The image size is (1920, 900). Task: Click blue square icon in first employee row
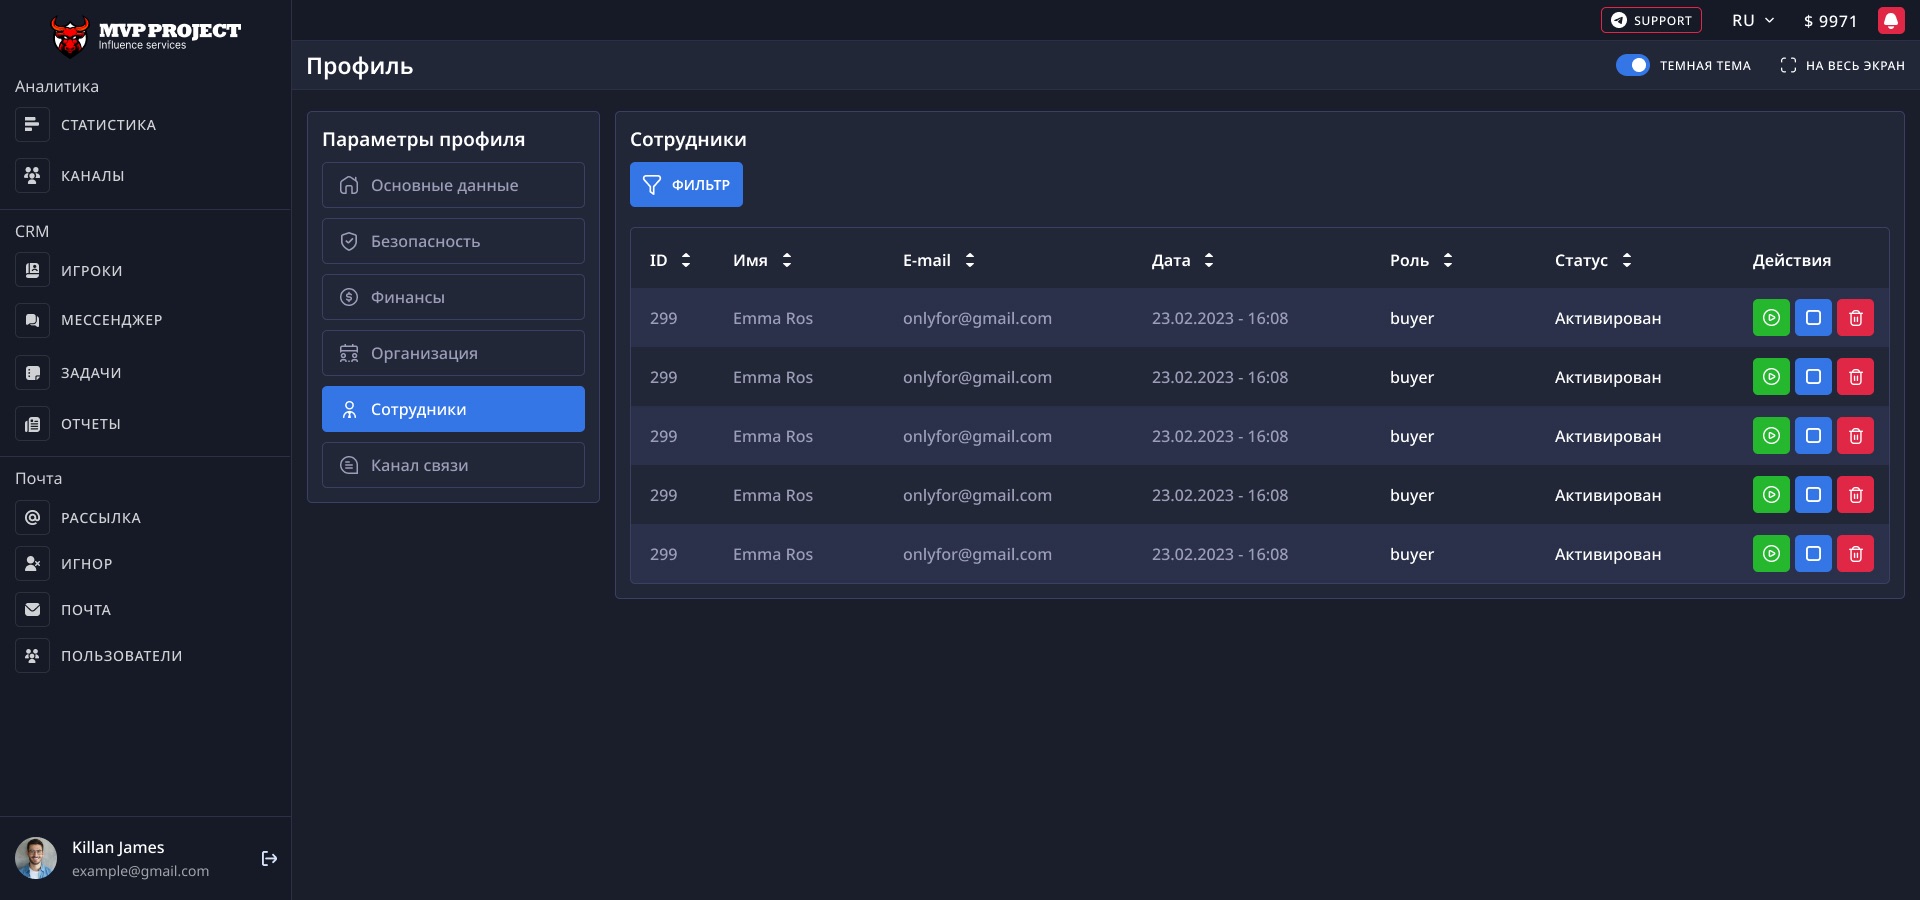coord(1813,318)
